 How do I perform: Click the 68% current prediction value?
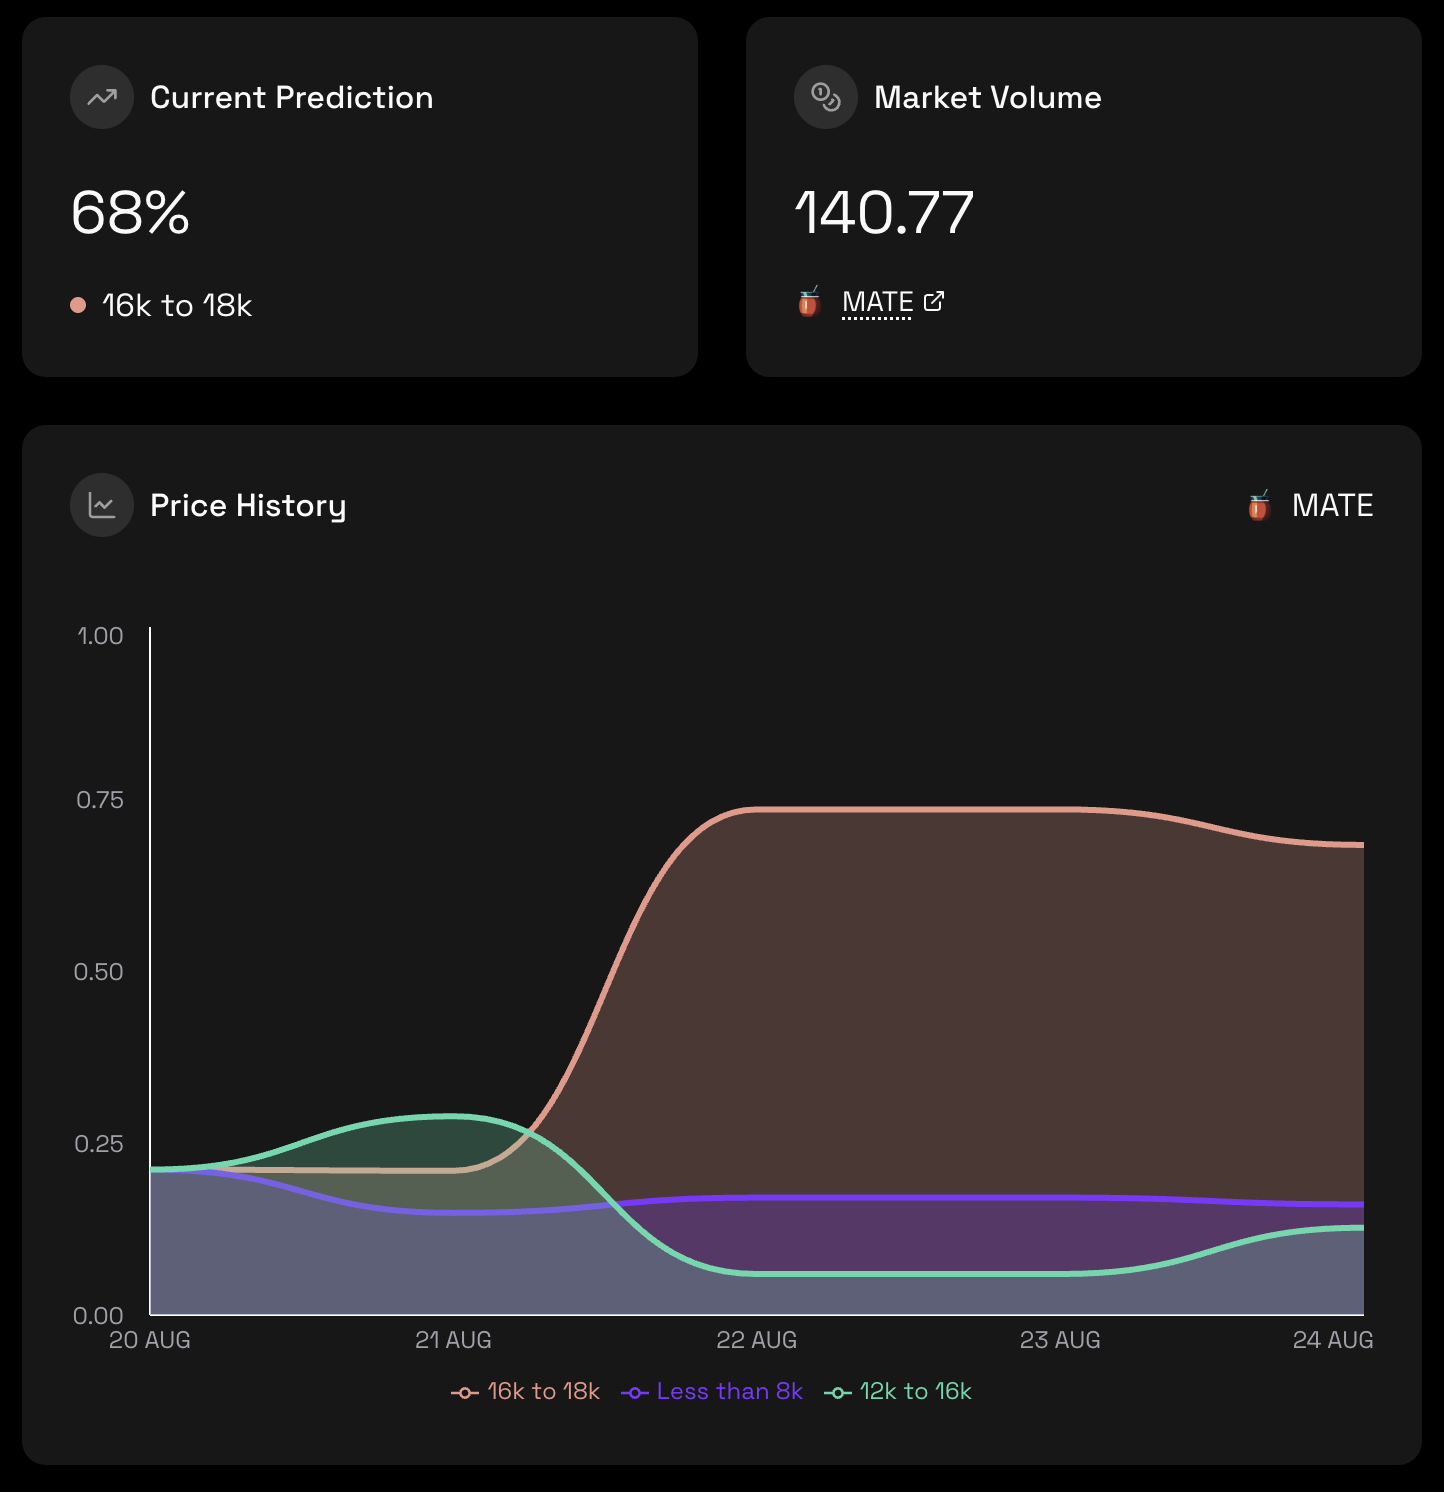(130, 212)
